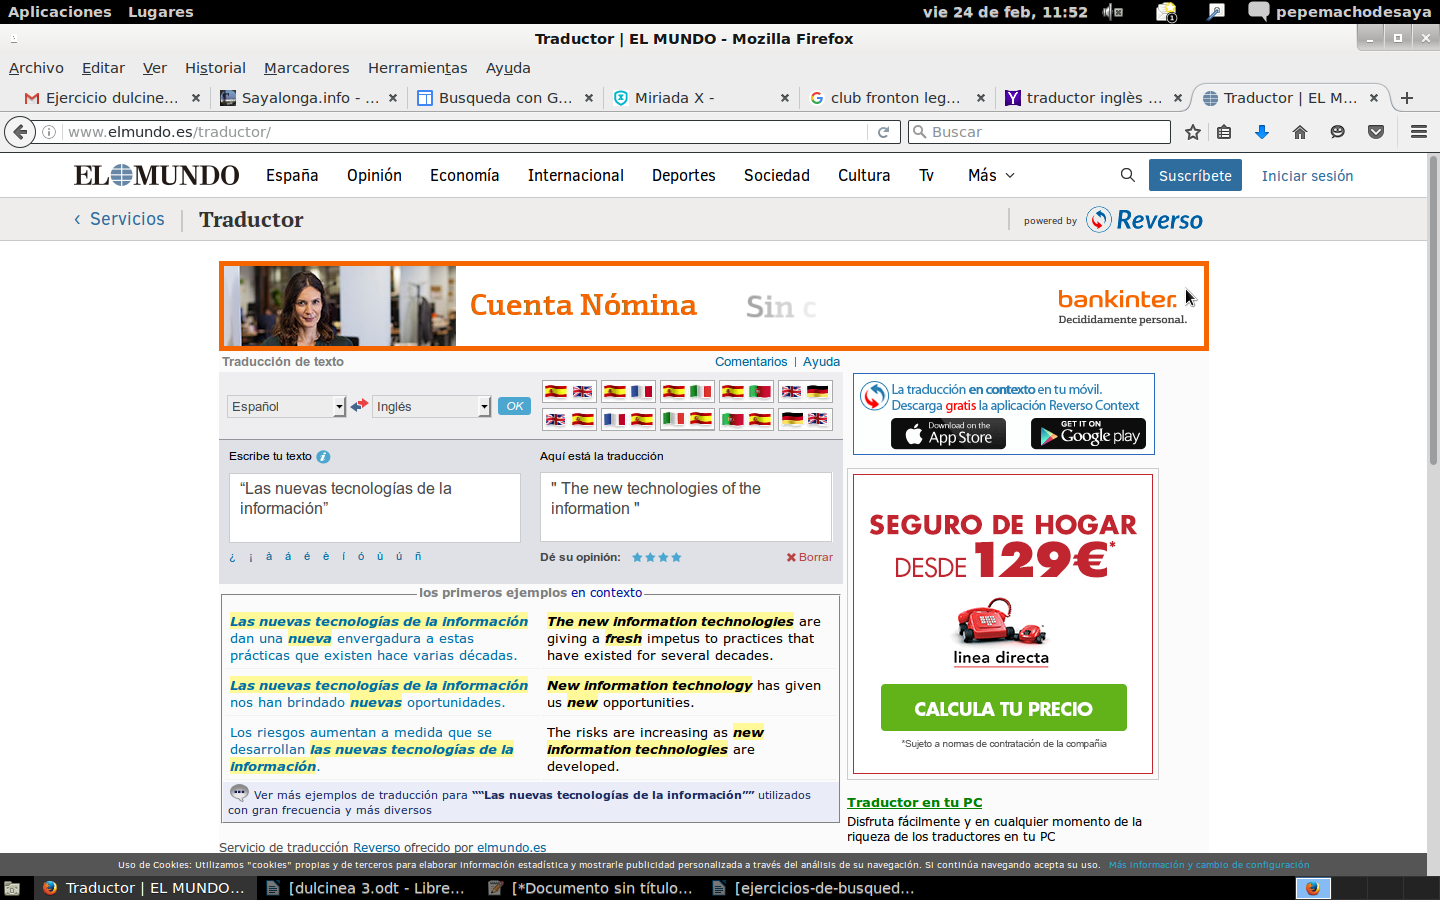Open the Comentarios link
The image size is (1440, 900).
click(x=751, y=362)
